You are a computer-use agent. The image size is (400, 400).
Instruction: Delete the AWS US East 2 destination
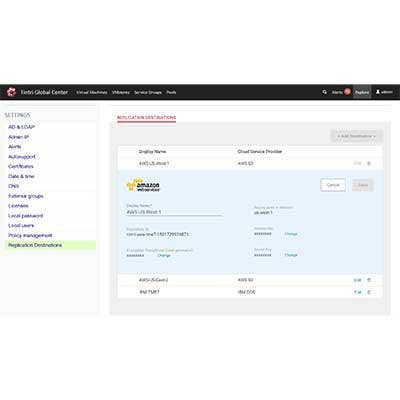(x=369, y=280)
